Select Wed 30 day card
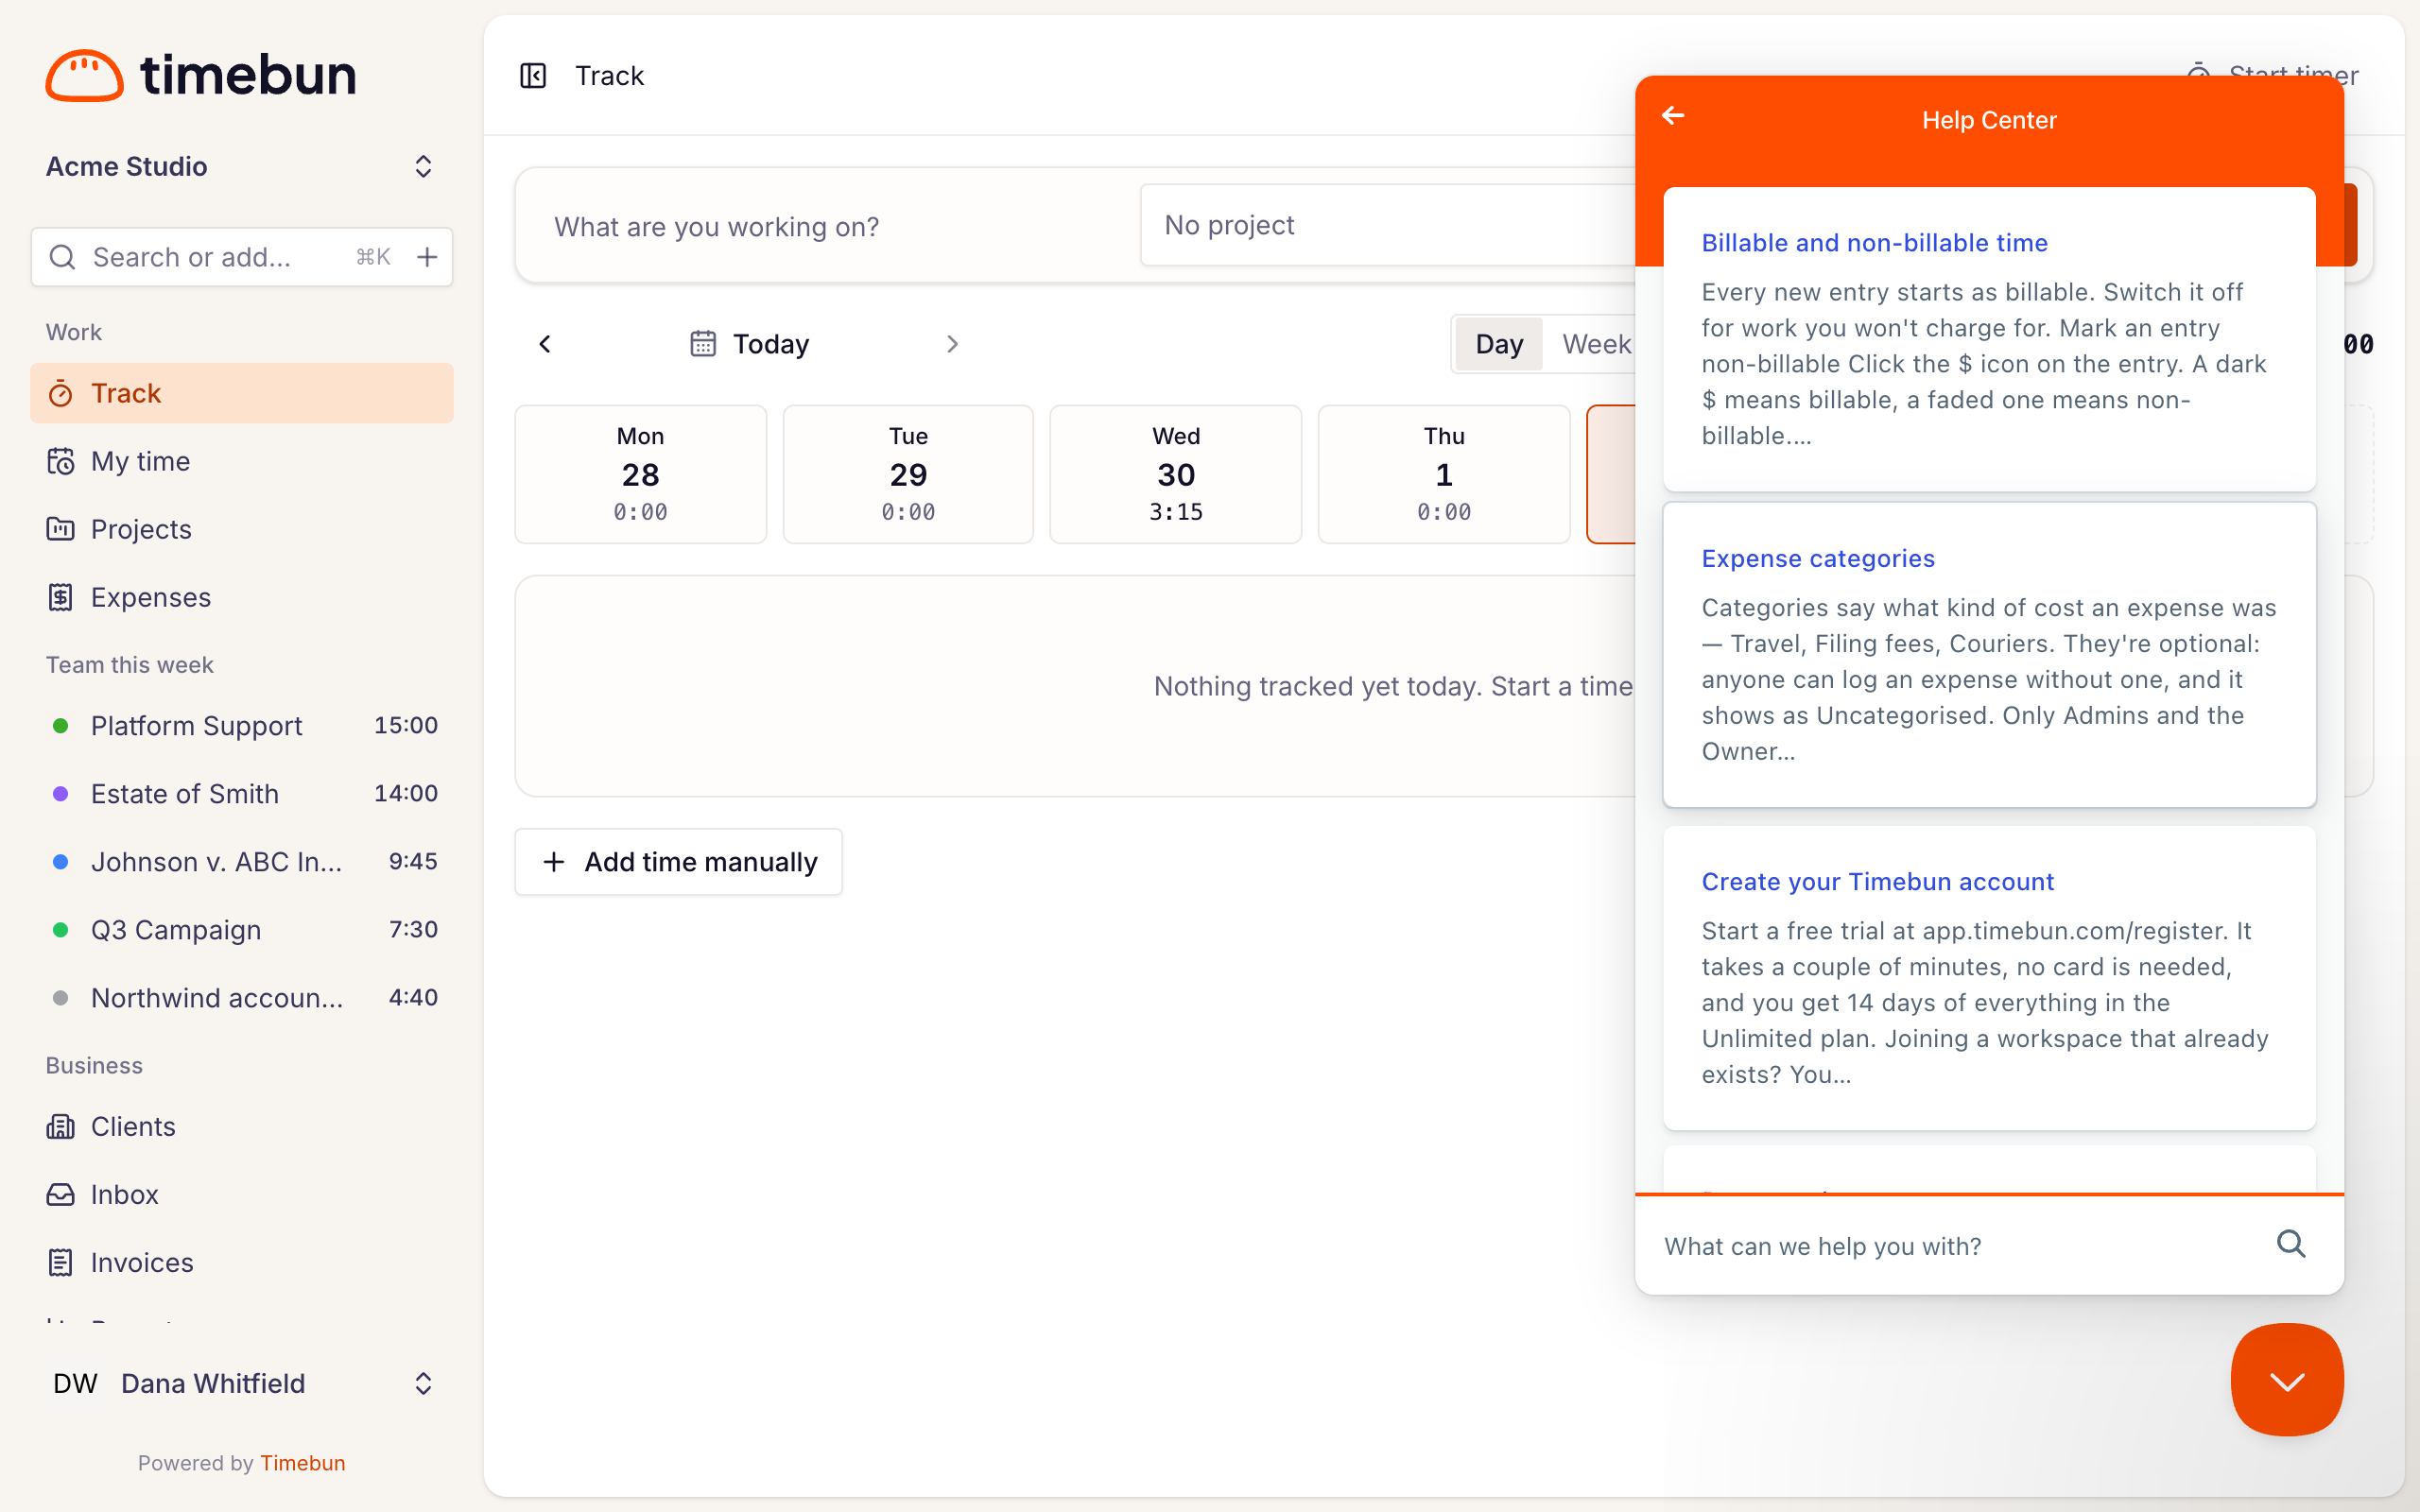This screenshot has height=1512, width=2420. tap(1176, 474)
